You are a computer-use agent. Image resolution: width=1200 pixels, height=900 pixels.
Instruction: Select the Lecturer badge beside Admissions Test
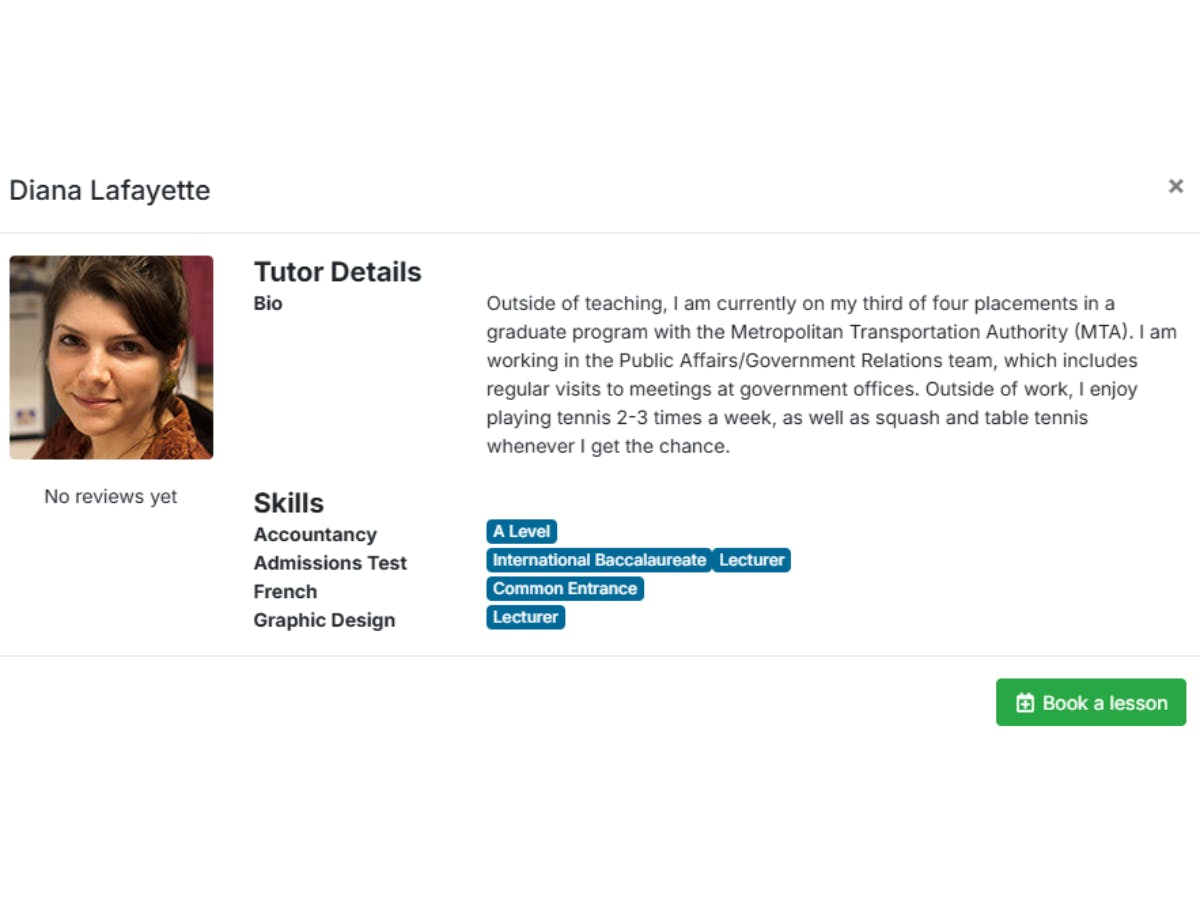752,560
